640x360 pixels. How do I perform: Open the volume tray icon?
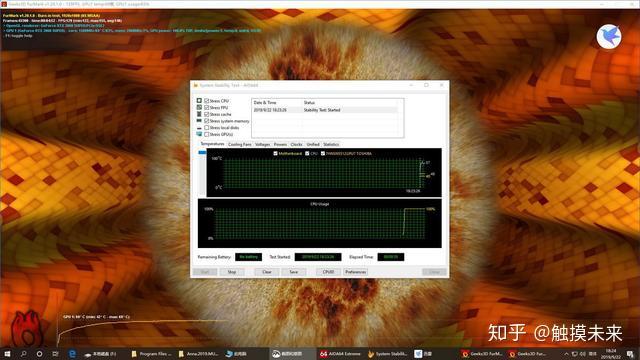(x=583, y=354)
